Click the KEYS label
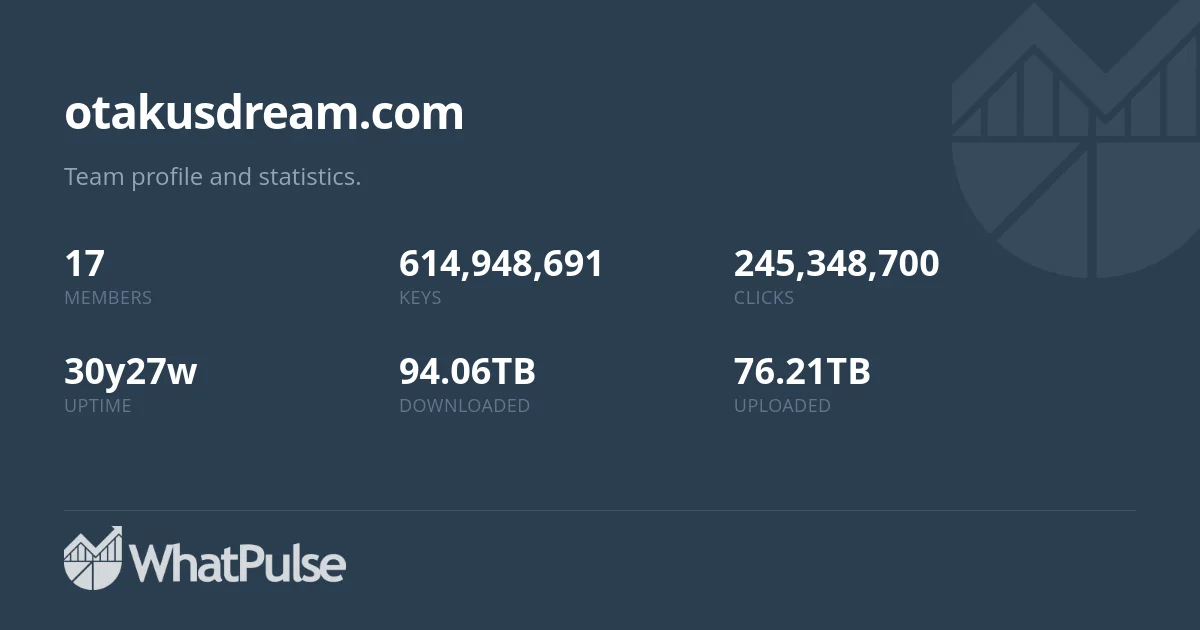Screen dimensions: 1200x630 tap(420, 298)
